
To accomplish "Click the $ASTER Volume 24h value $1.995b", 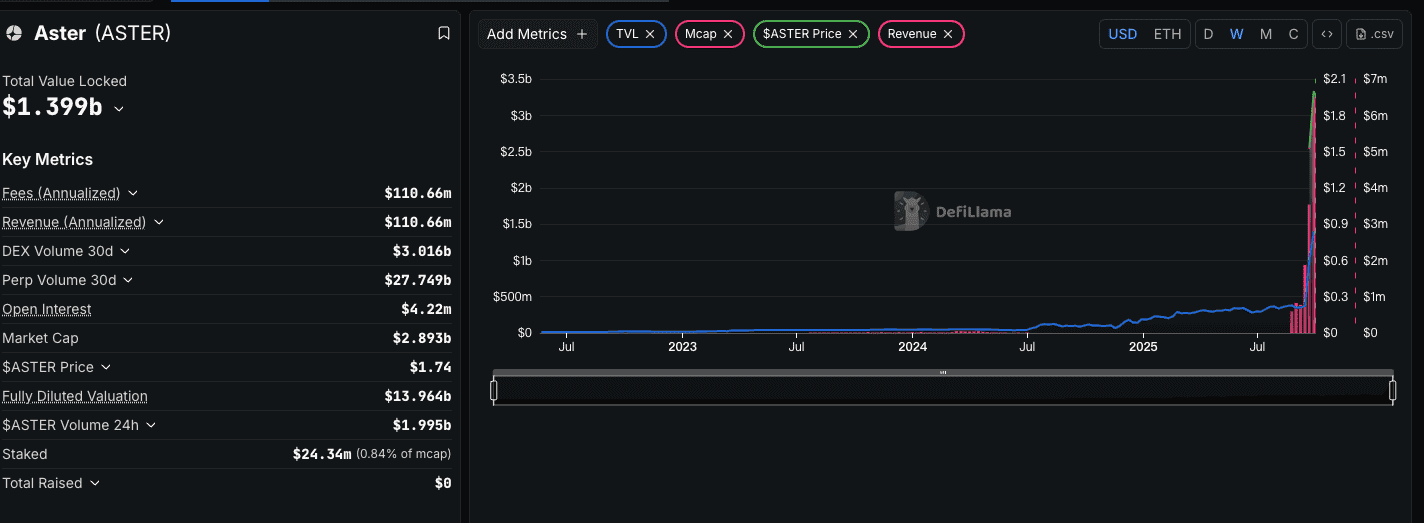I will [x=422, y=425].
